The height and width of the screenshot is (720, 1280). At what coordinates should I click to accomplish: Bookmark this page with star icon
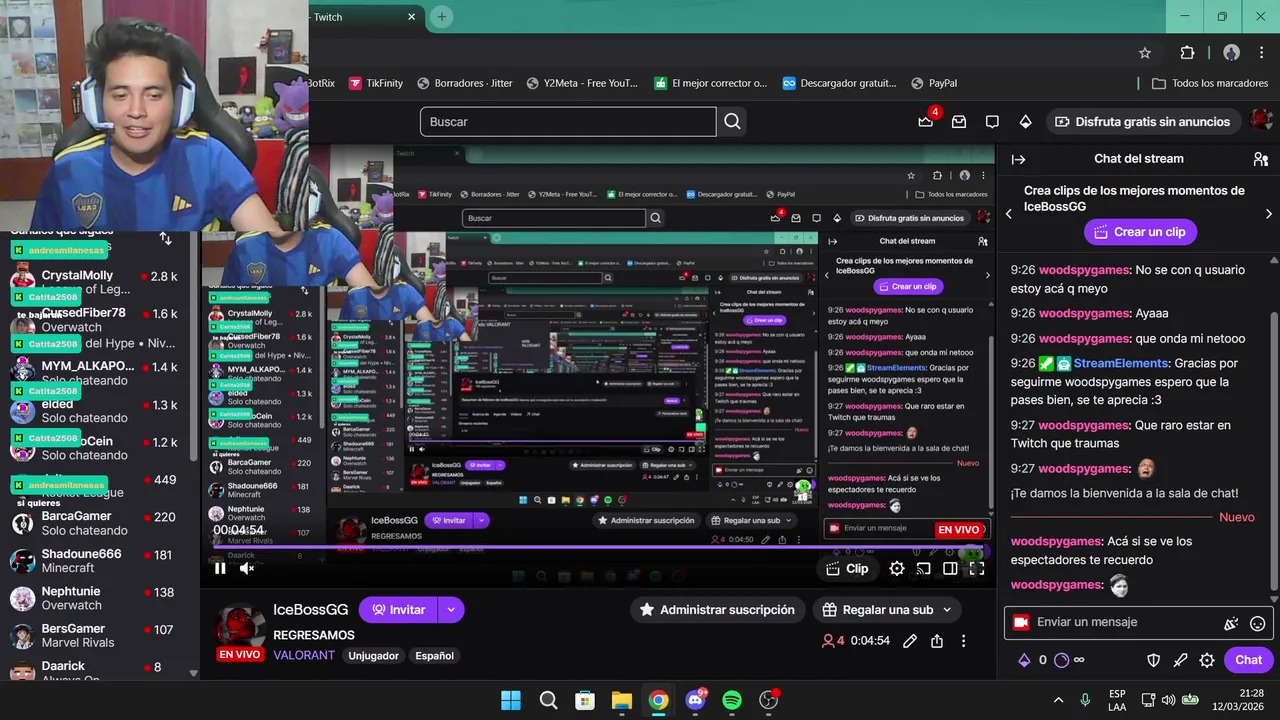(1145, 53)
